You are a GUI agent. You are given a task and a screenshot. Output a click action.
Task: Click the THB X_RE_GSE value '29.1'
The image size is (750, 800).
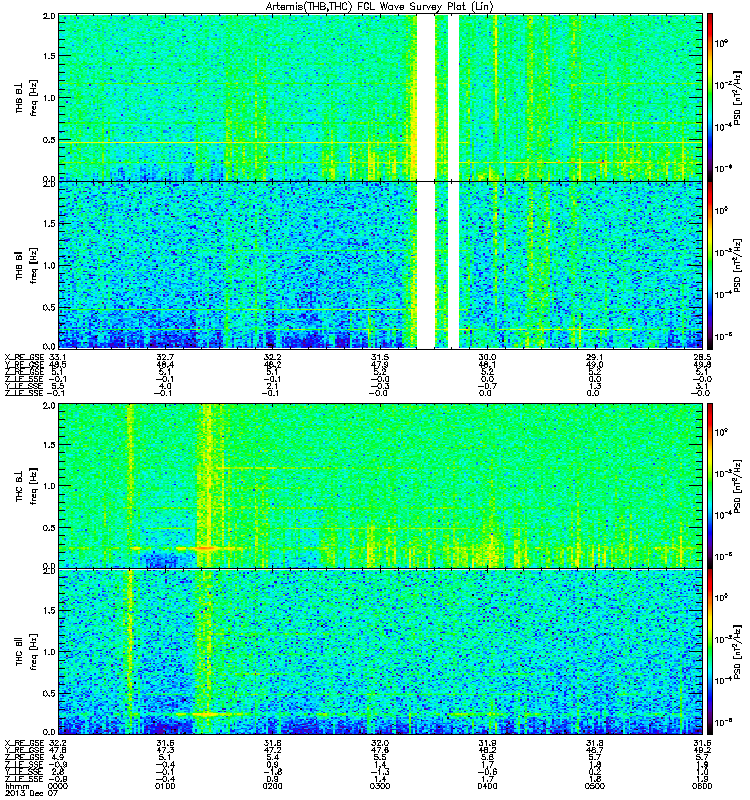pos(594,357)
